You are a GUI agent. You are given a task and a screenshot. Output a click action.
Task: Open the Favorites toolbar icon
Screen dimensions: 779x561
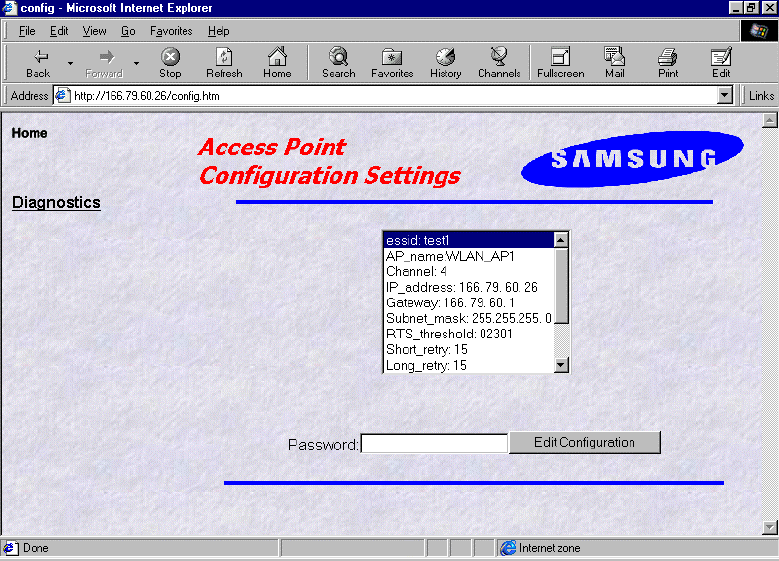click(392, 63)
